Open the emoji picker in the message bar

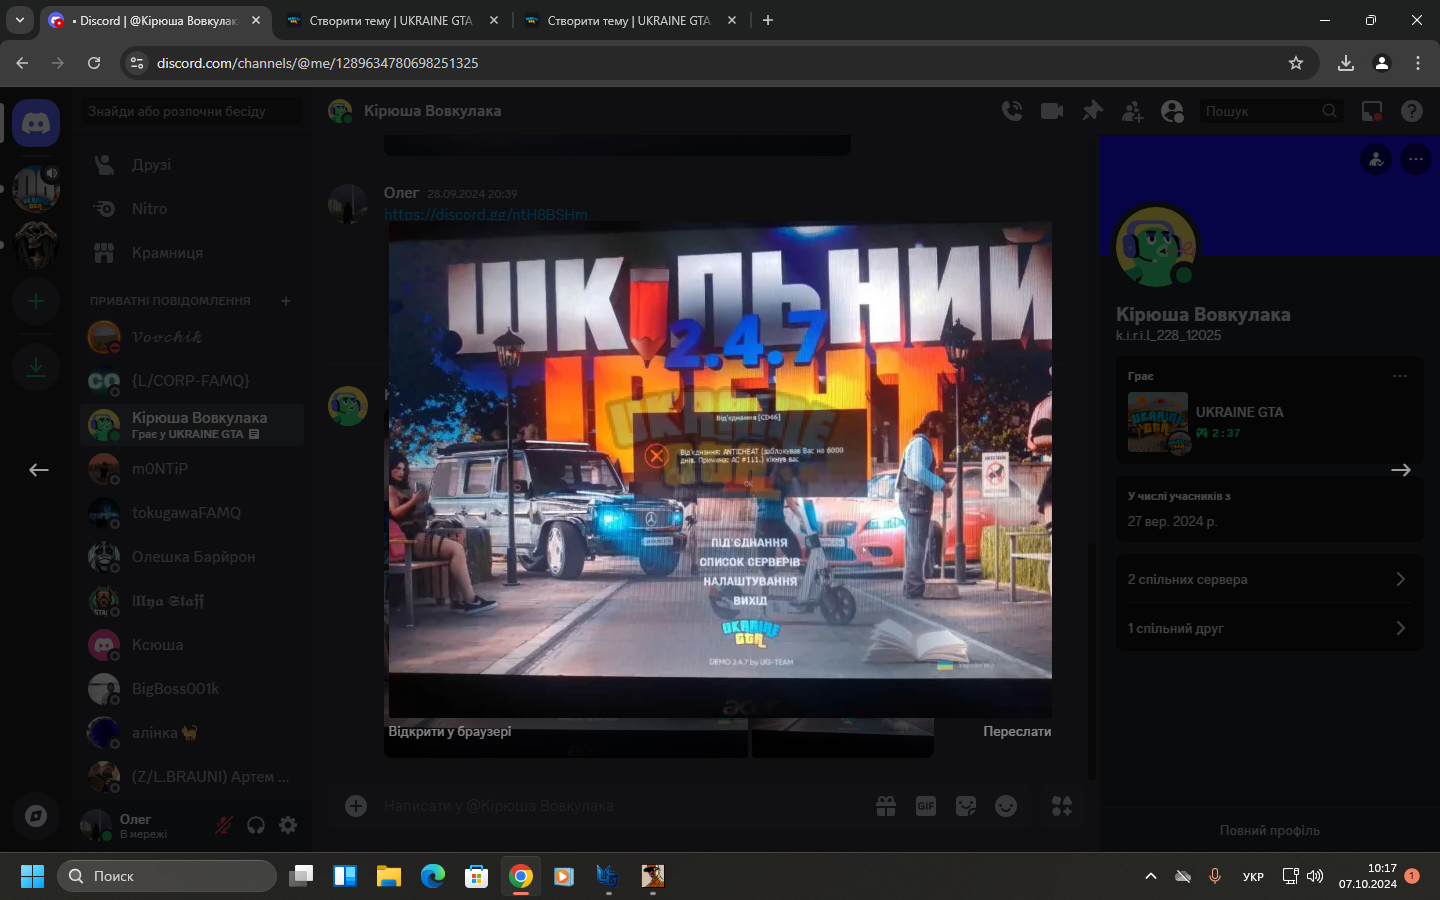point(1006,806)
